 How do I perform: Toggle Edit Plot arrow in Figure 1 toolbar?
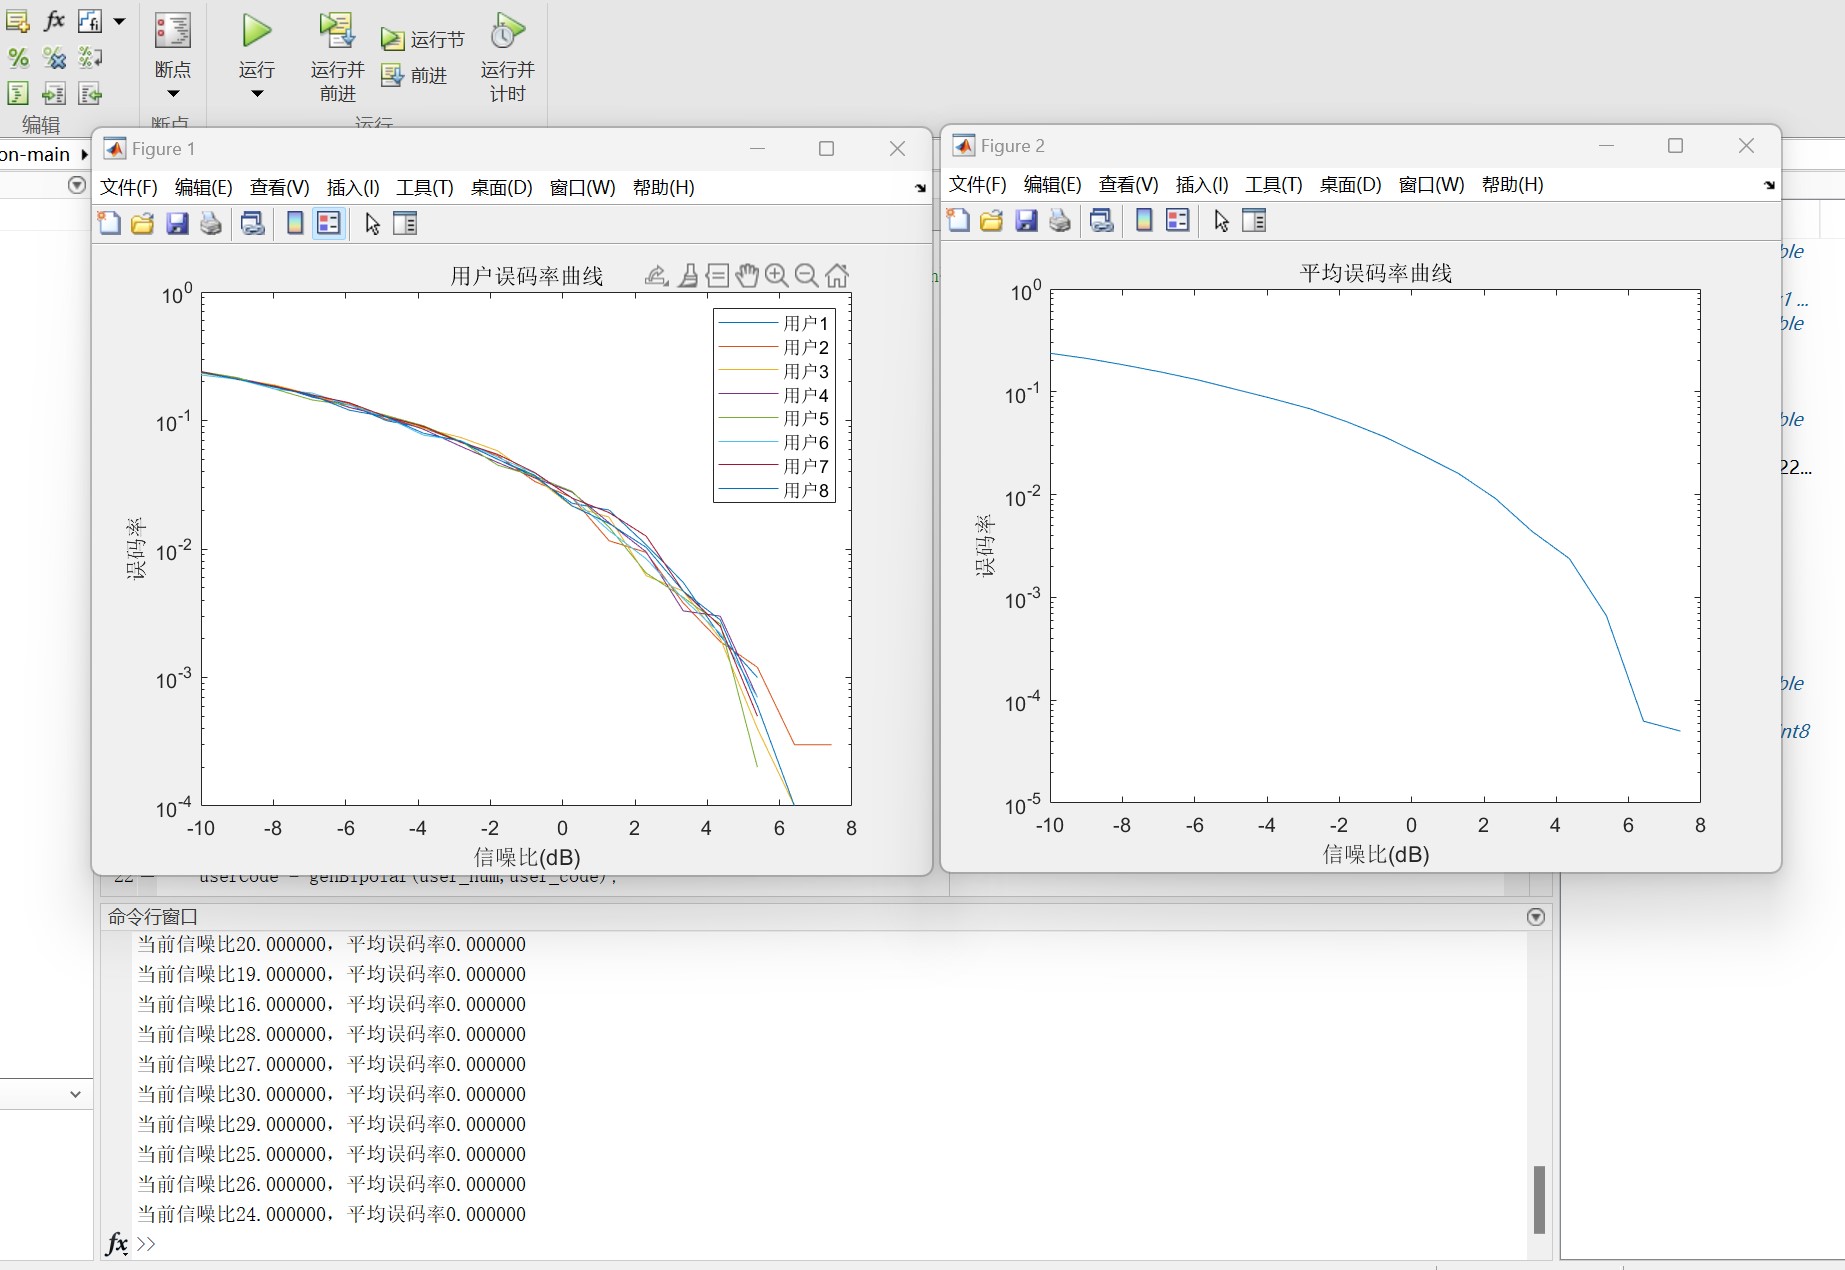(x=372, y=223)
